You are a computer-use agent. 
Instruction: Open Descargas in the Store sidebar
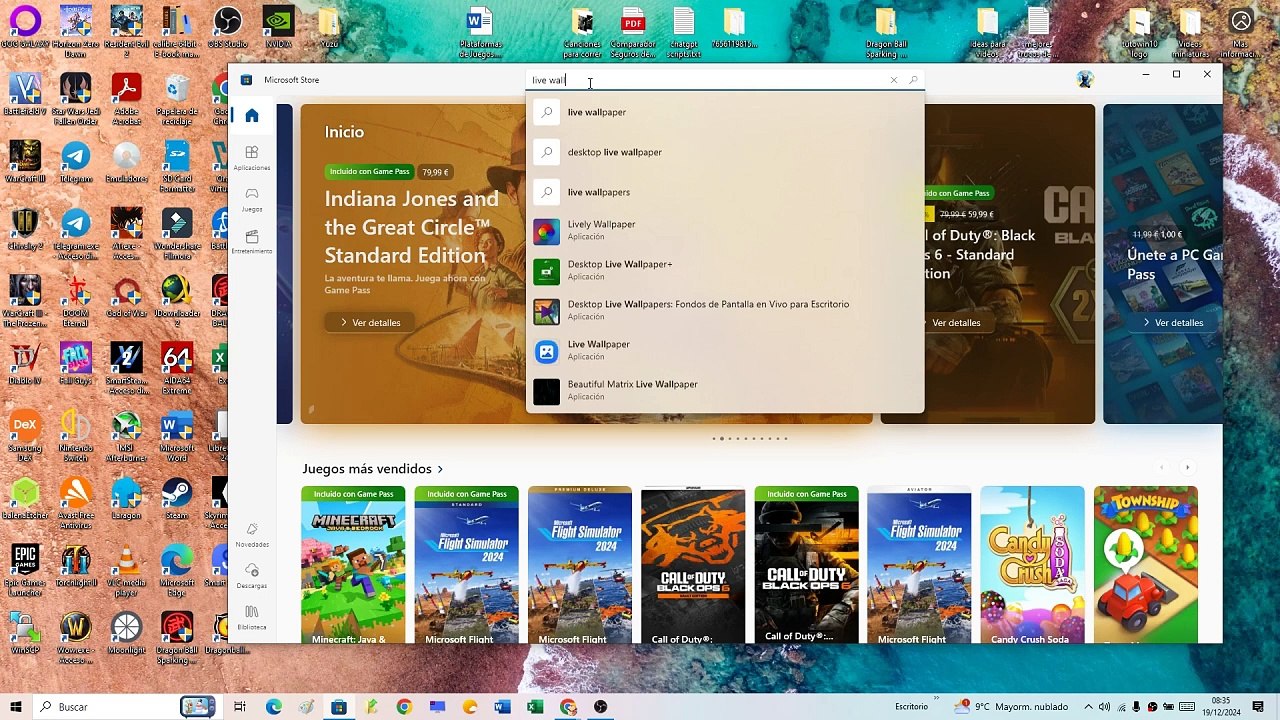coord(252,575)
